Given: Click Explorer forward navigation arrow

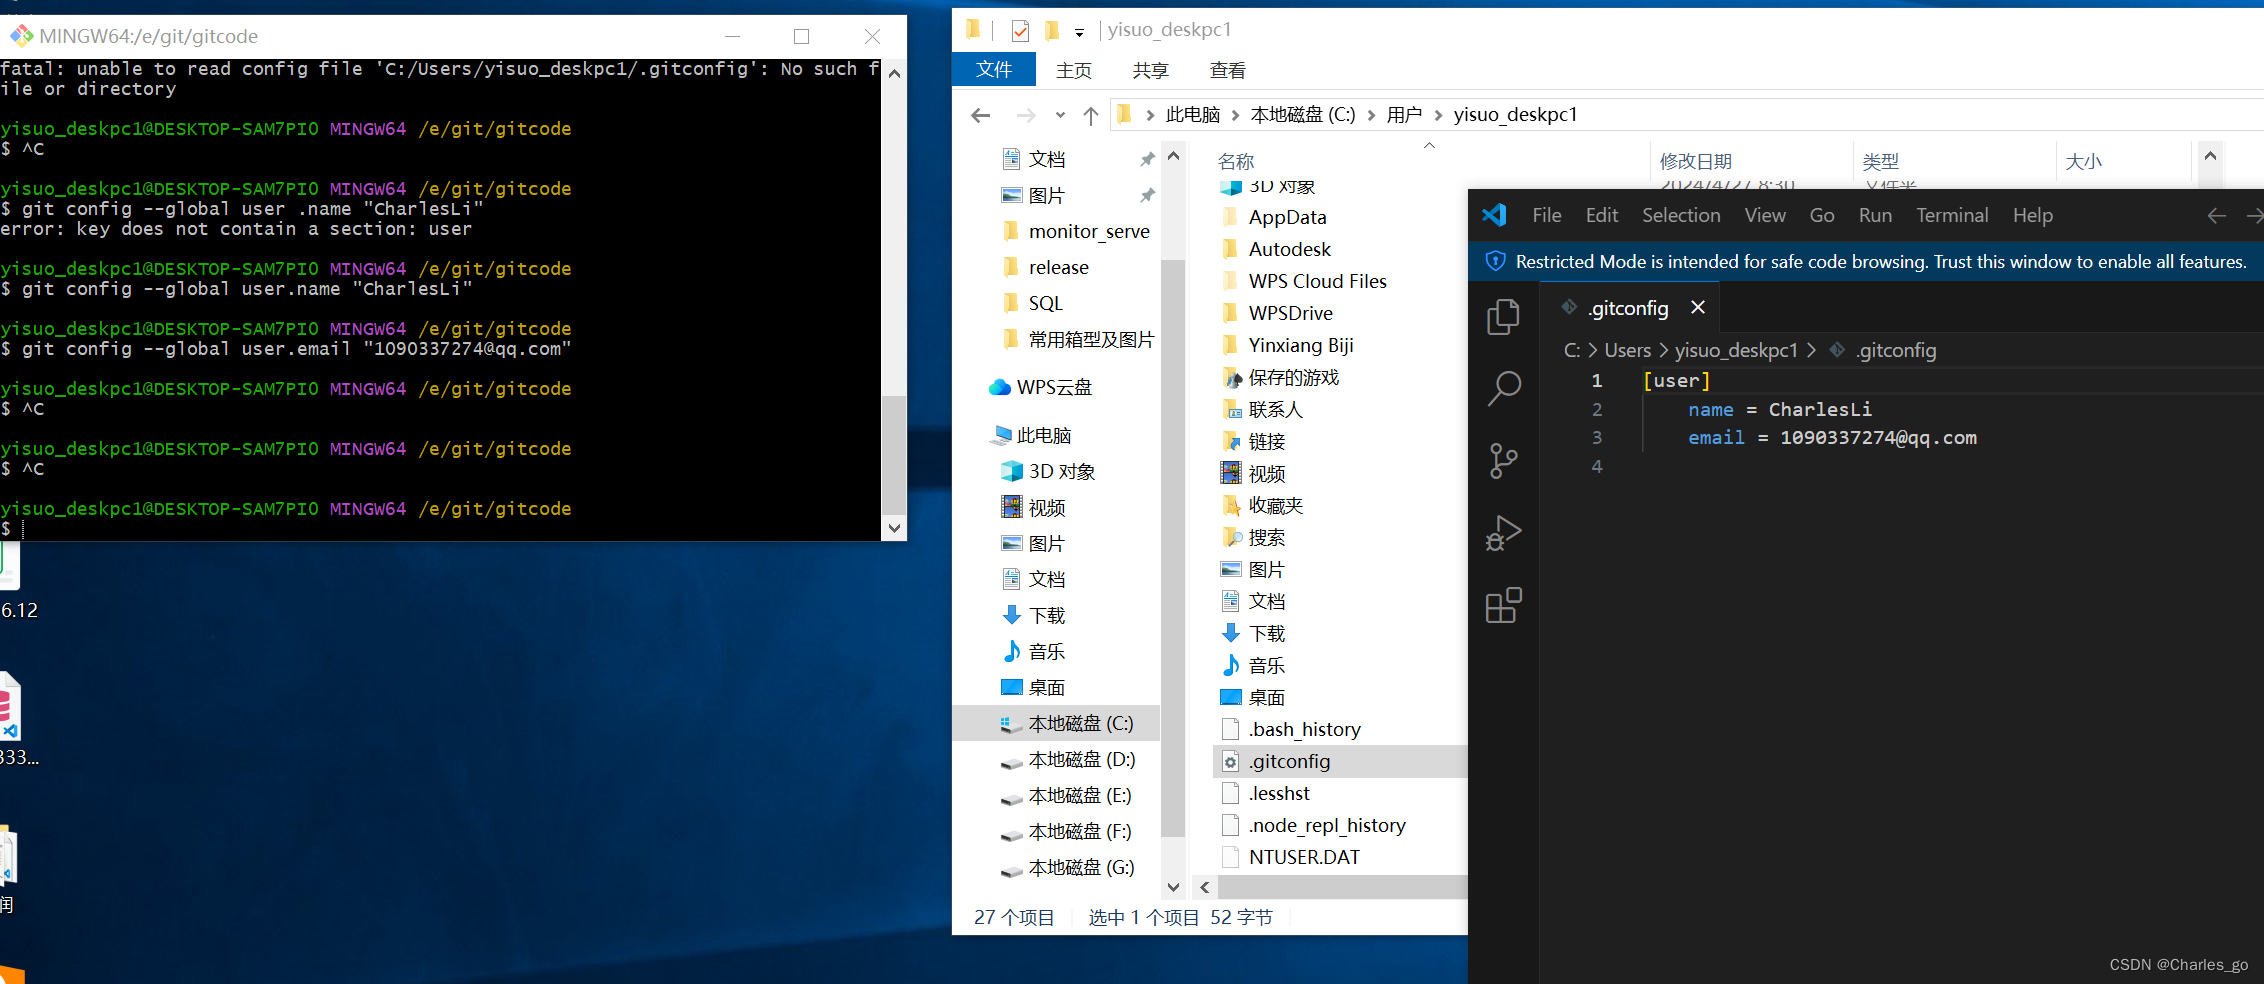Looking at the screenshot, I should [x=1026, y=115].
